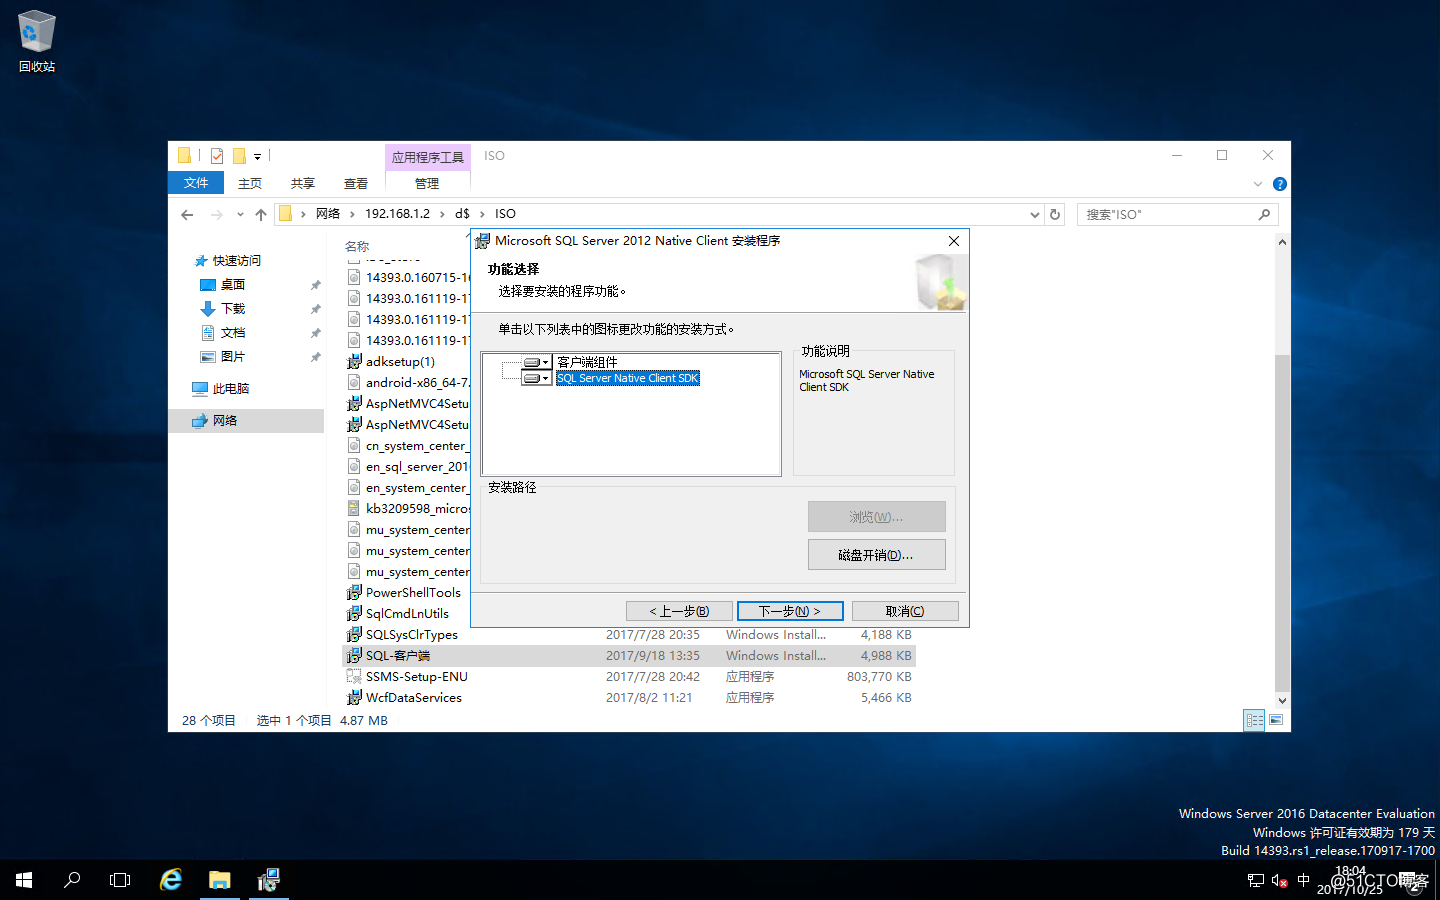
Task: Click 取消(C) button
Action: pos(905,611)
